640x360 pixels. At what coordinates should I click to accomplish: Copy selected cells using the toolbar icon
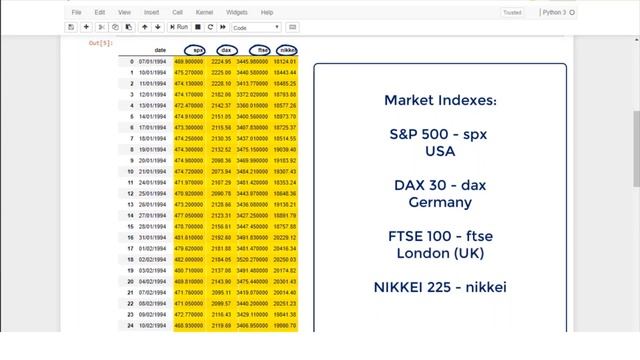[115, 27]
